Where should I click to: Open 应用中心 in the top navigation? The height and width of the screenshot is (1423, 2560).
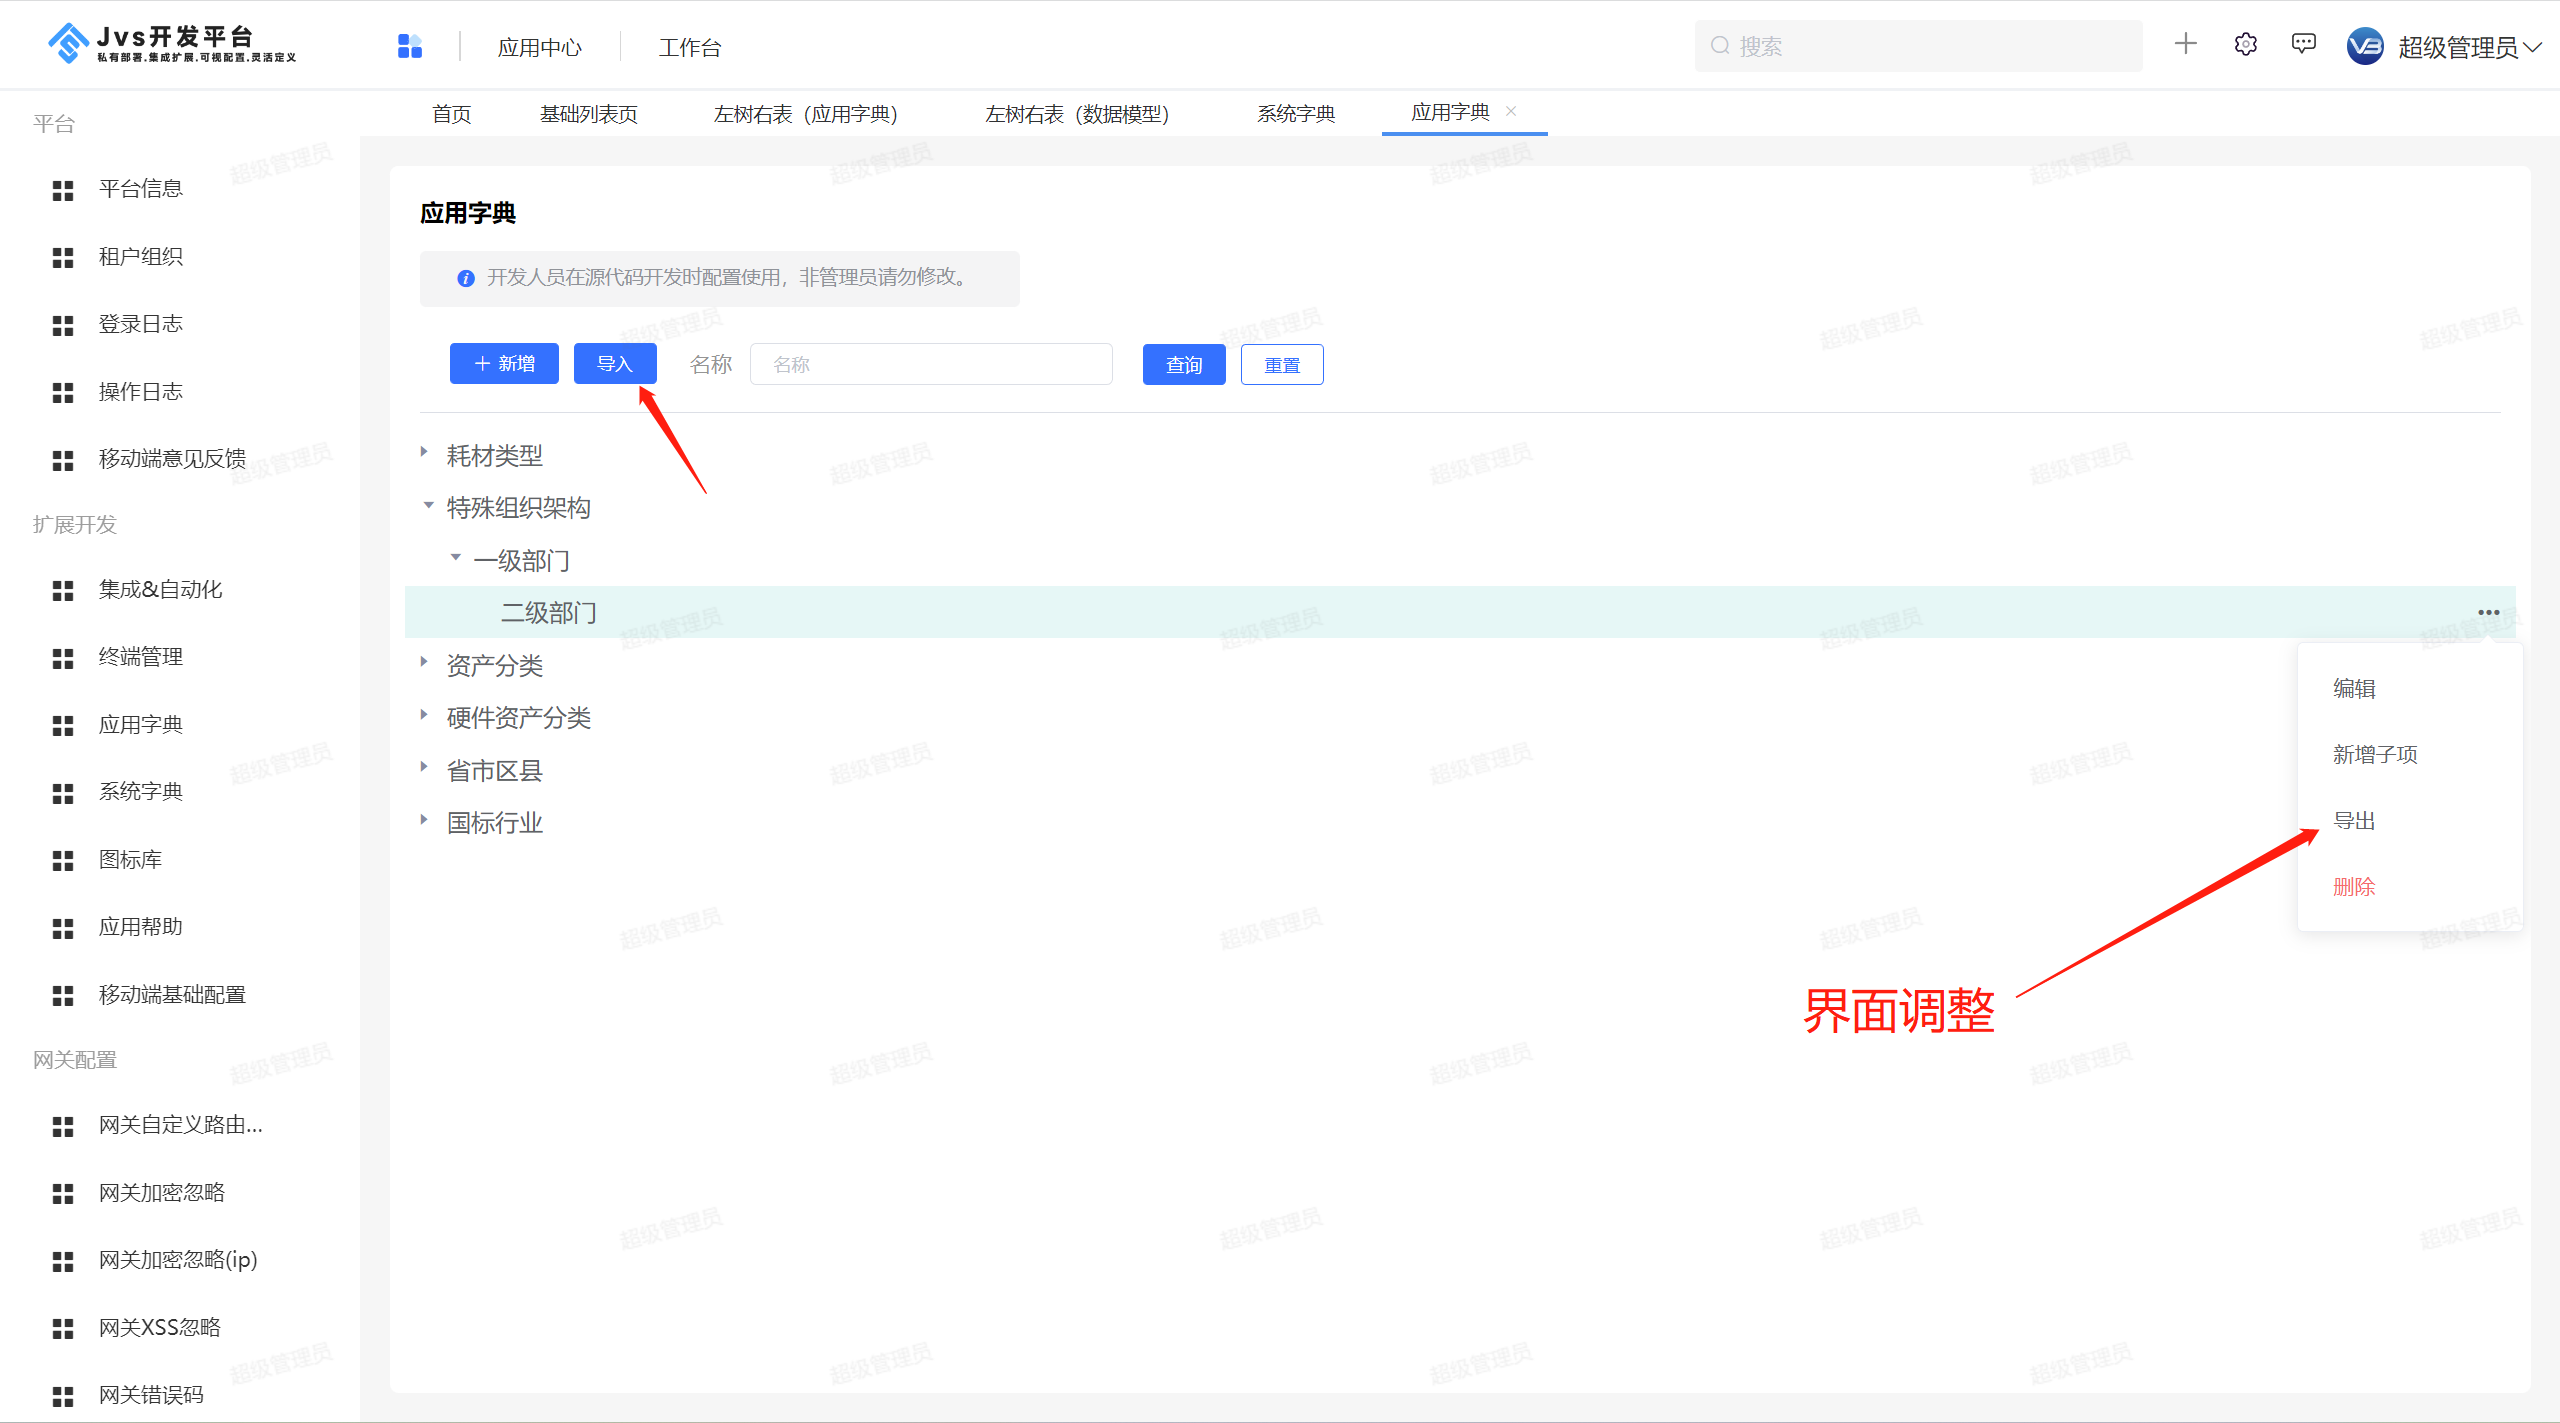coord(540,47)
